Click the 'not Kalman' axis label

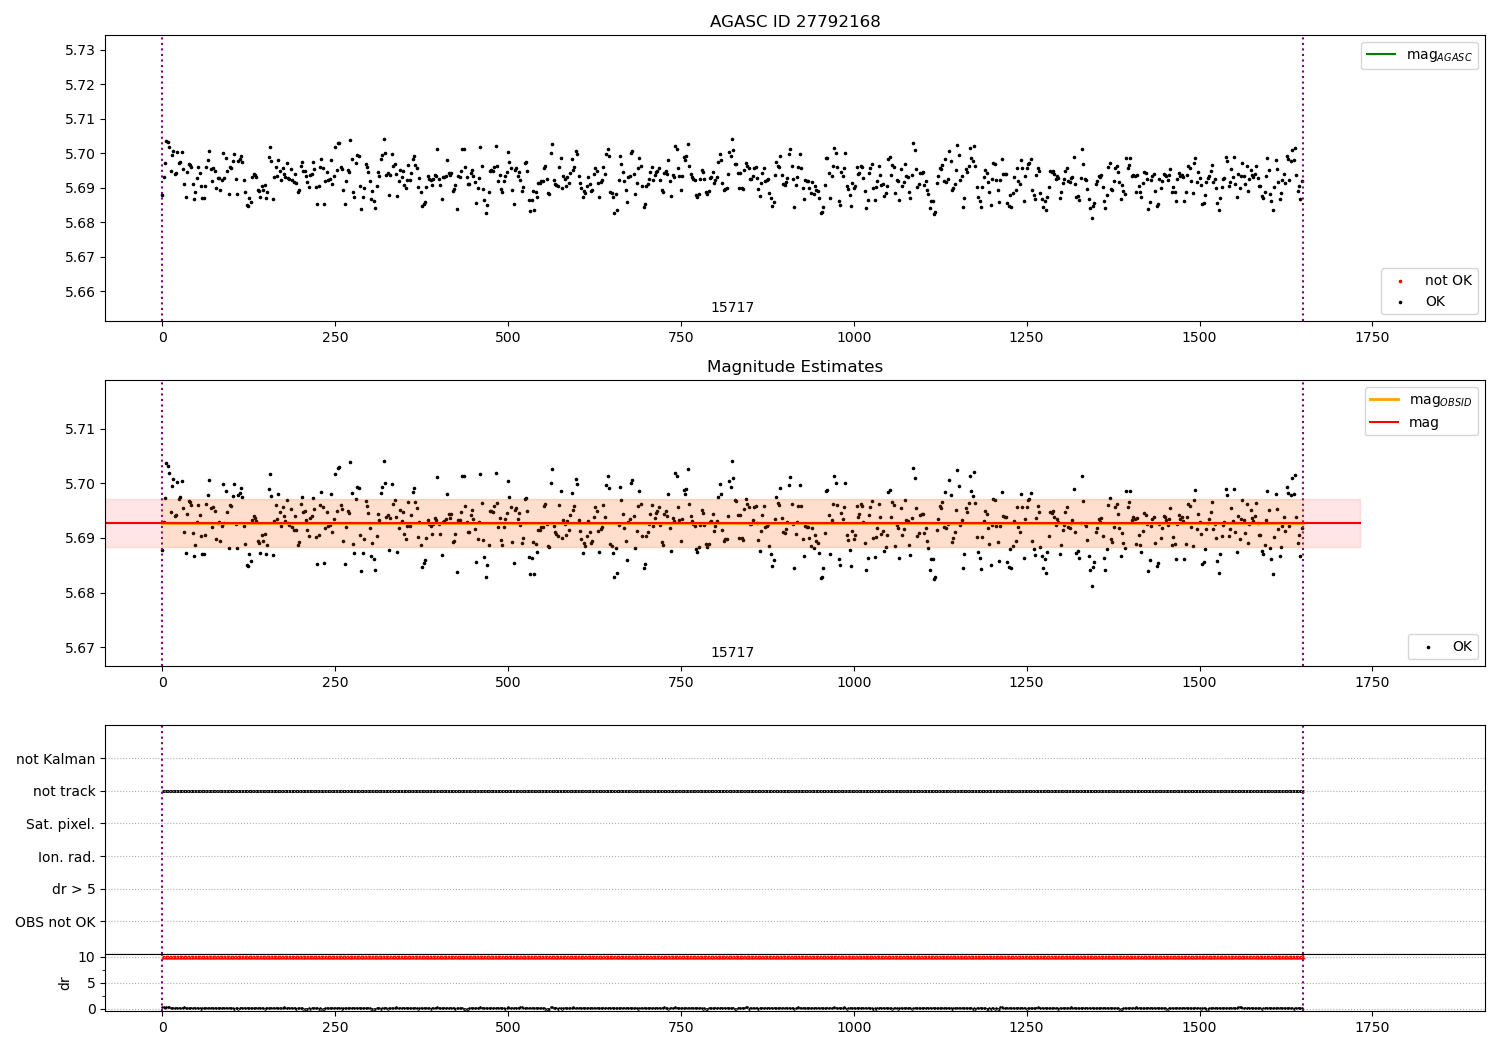pos(56,759)
